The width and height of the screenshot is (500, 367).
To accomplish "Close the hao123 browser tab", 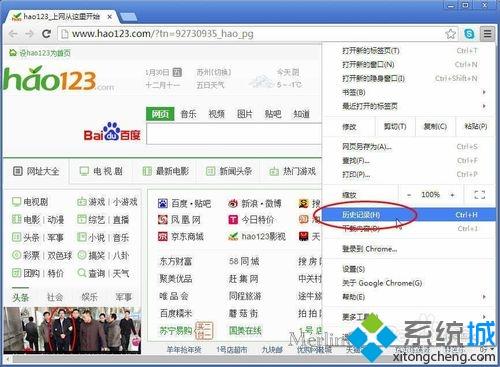I will pyautogui.click(x=109, y=17).
